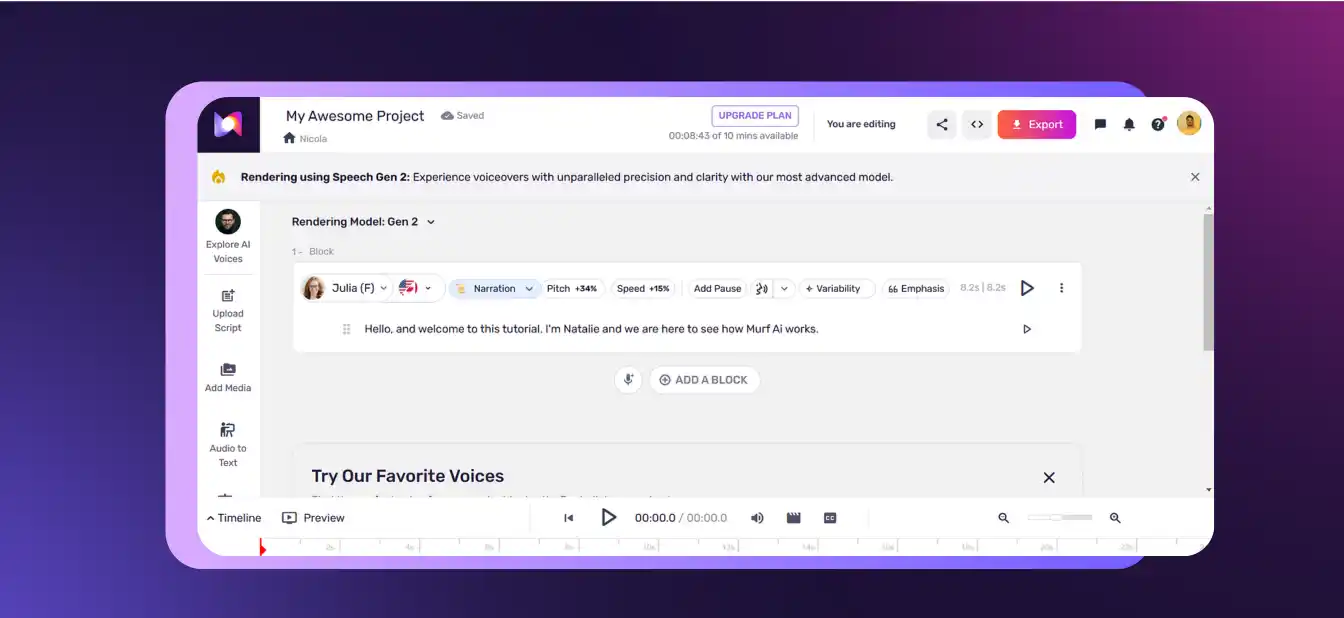This screenshot has height=618, width=1344.
Task: Toggle the closed captions CC icon
Action: [830, 518]
